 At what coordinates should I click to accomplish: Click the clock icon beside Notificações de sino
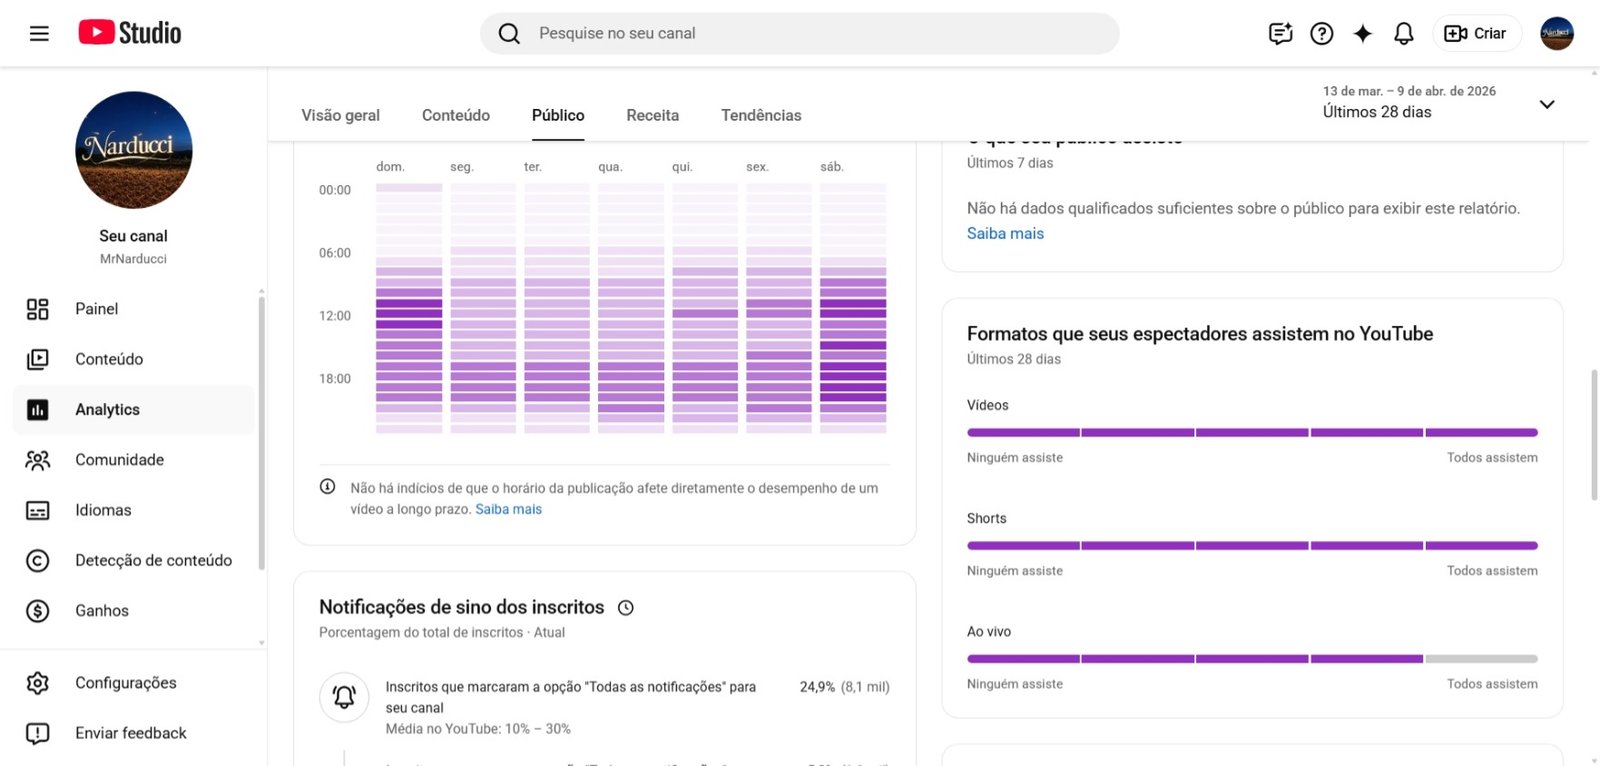point(626,608)
